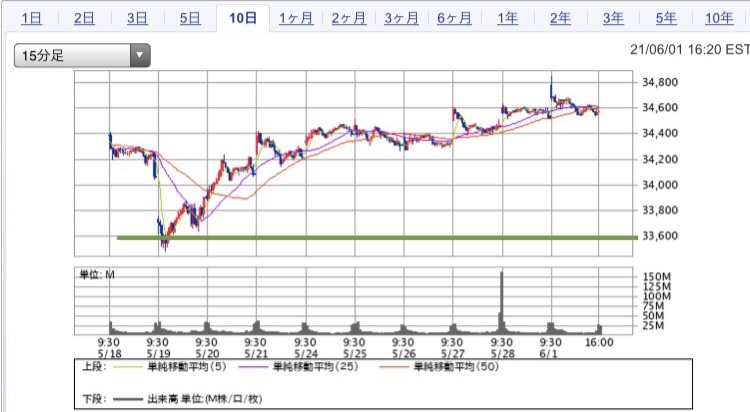Click the 9:30 5/21 date label

point(256,348)
